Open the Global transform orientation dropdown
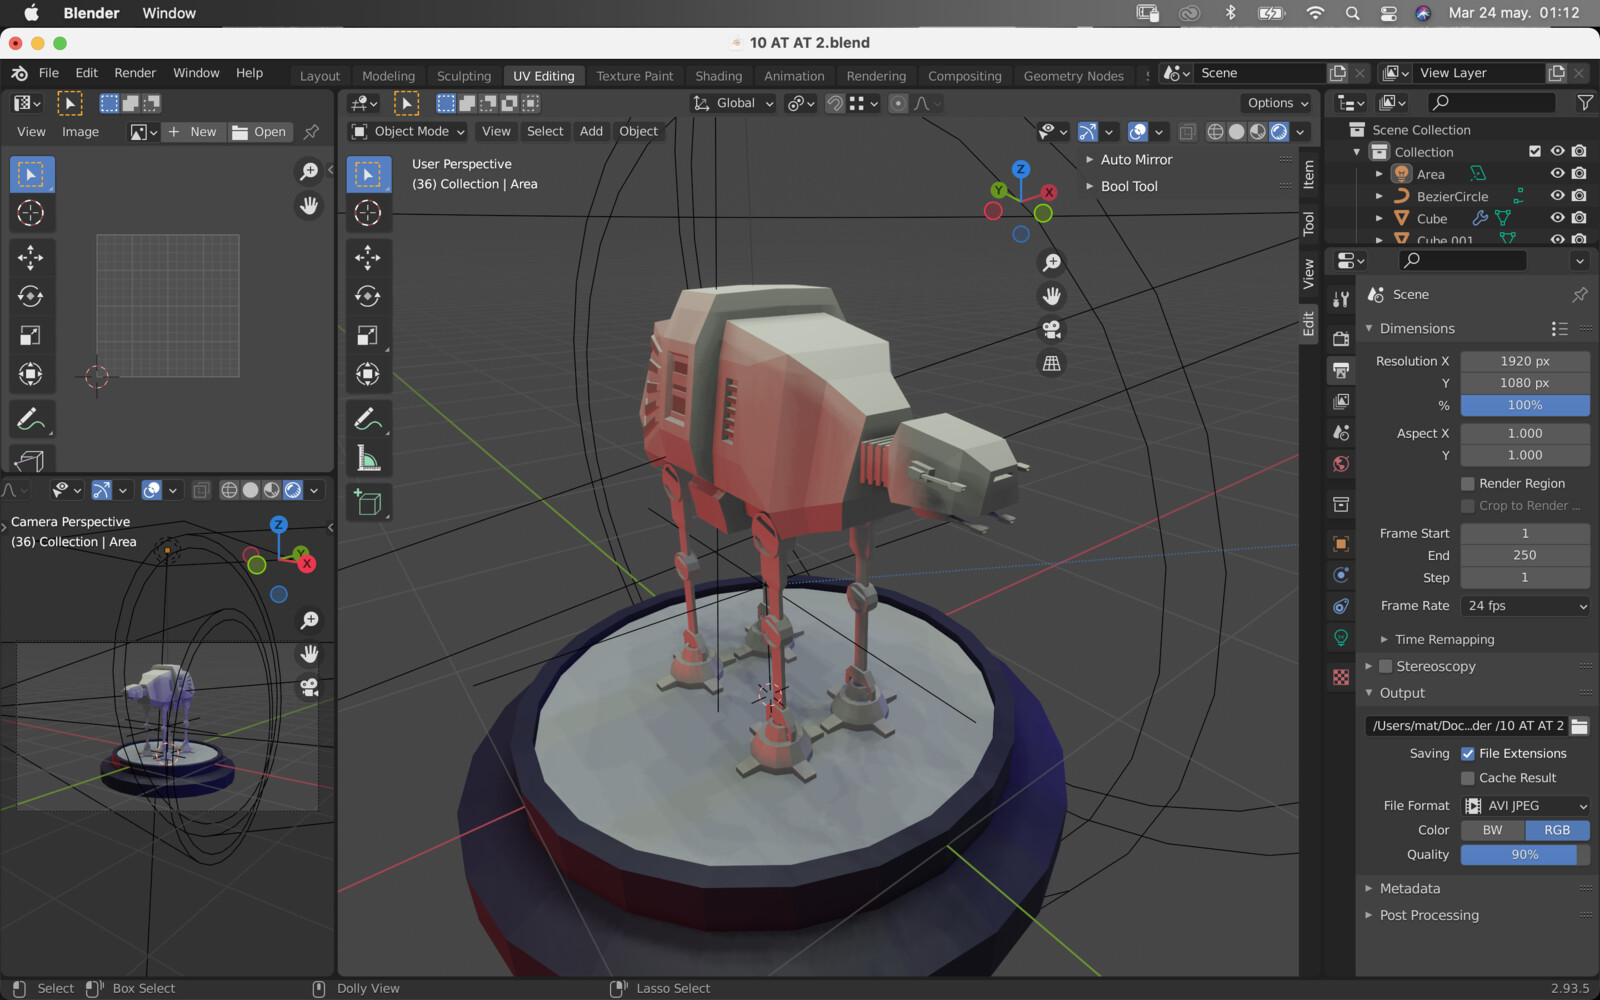 [x=734, y=103]
